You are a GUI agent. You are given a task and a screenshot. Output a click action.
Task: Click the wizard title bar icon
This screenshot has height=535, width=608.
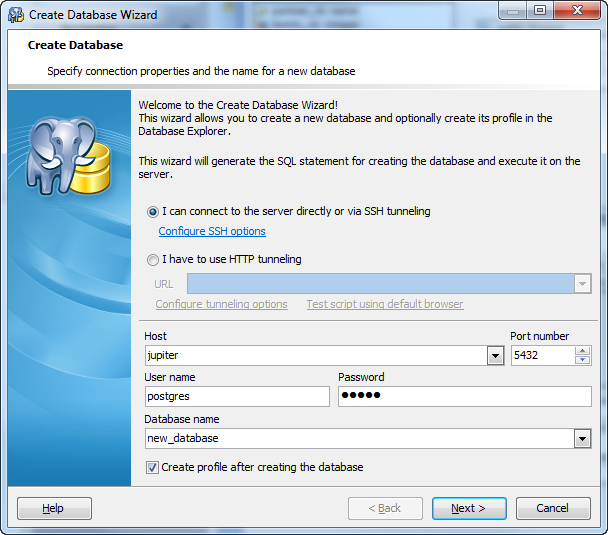(15, 14)
